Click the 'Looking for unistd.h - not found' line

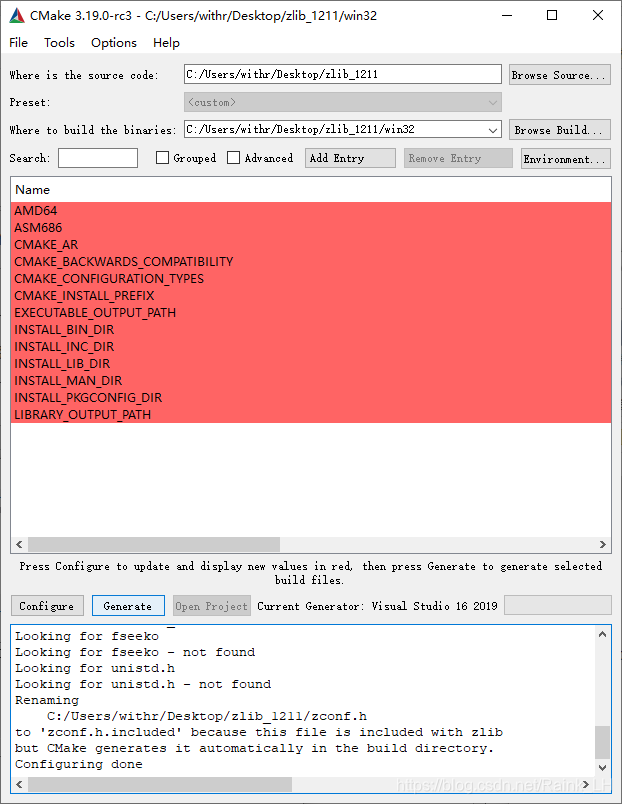[143, 684]
